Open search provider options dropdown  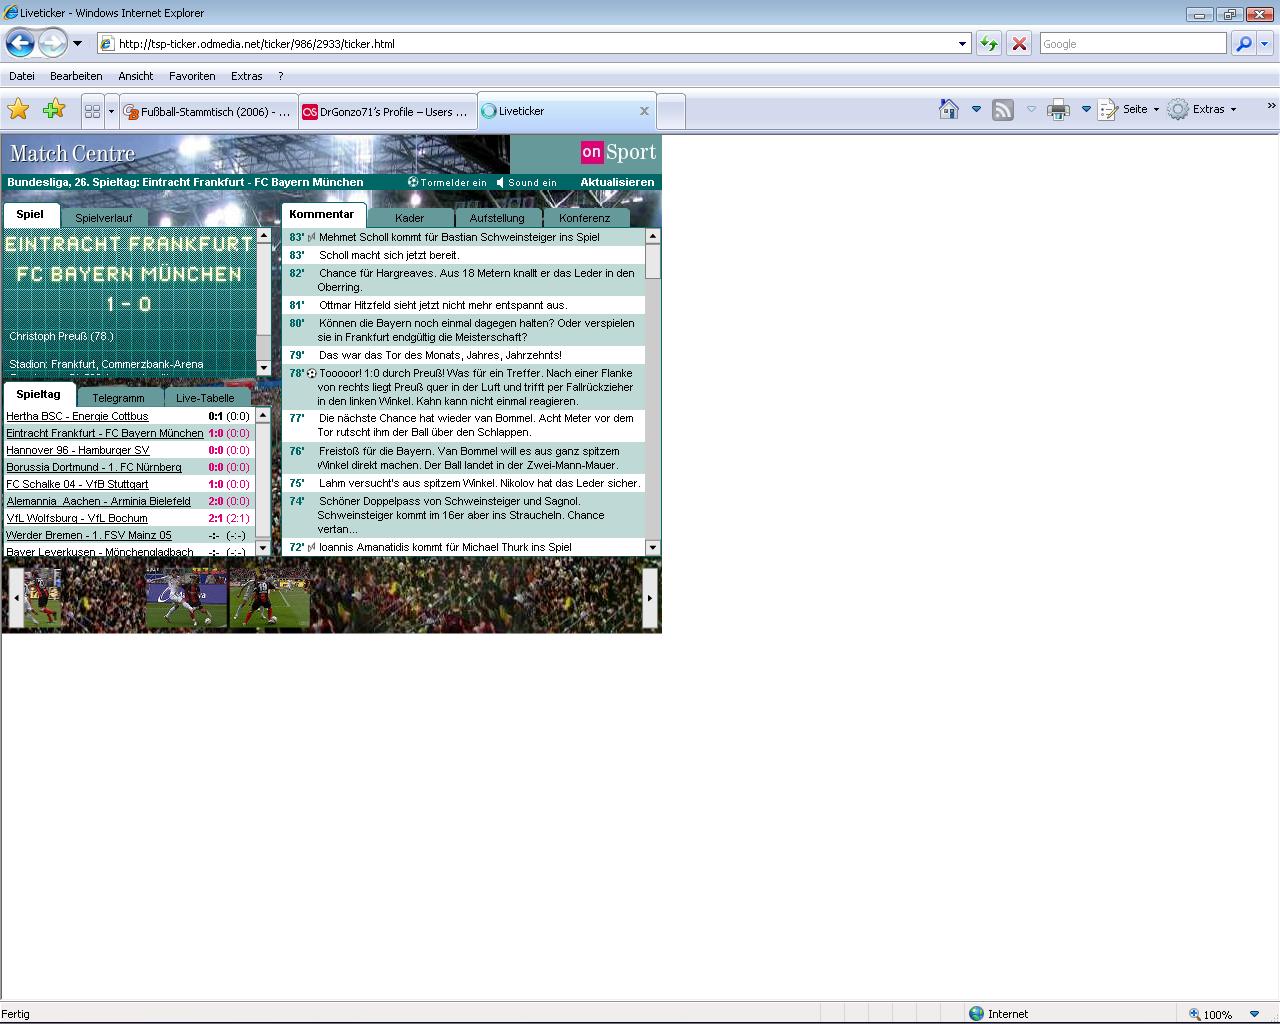(1264, 44)
